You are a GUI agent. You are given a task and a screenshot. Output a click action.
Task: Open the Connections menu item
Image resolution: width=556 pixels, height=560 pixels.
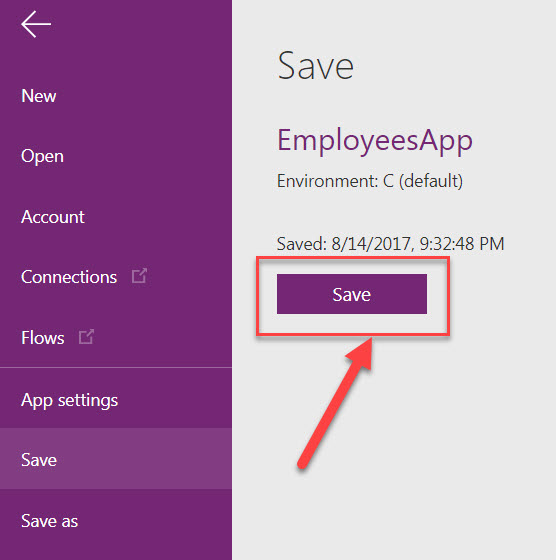(x=69, y=277)
